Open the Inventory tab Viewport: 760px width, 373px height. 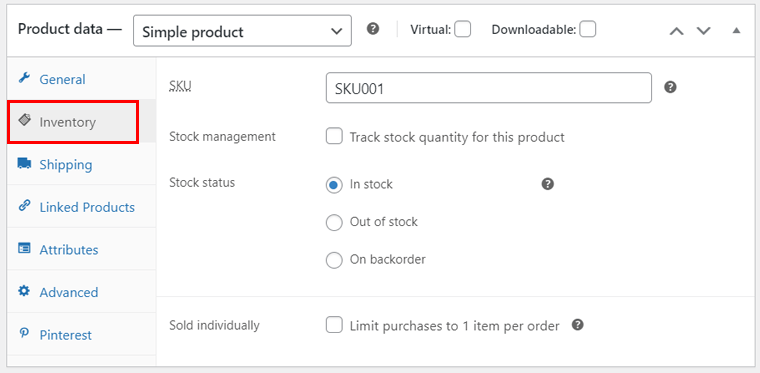(81, 122)
